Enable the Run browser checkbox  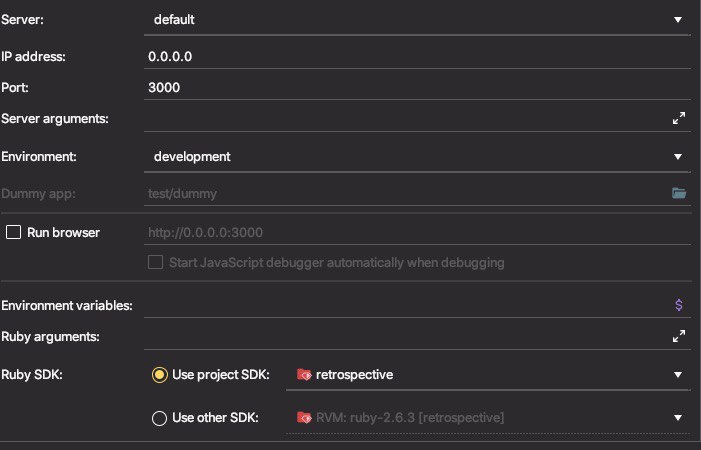pyautogui.click(x=13, y=232)
